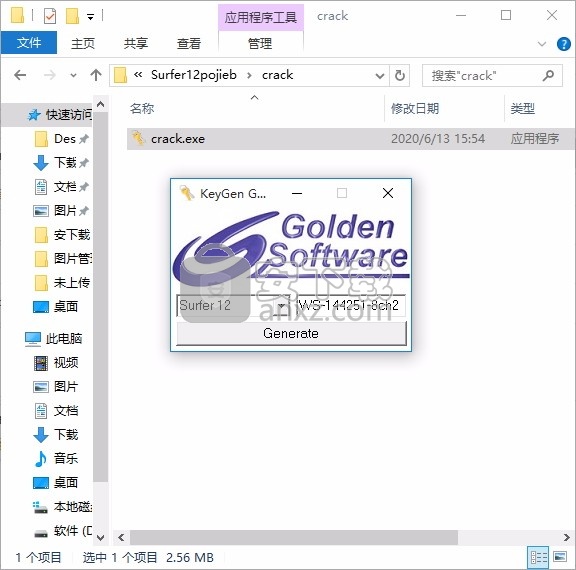Open the 文件 menu

[29, 43]
